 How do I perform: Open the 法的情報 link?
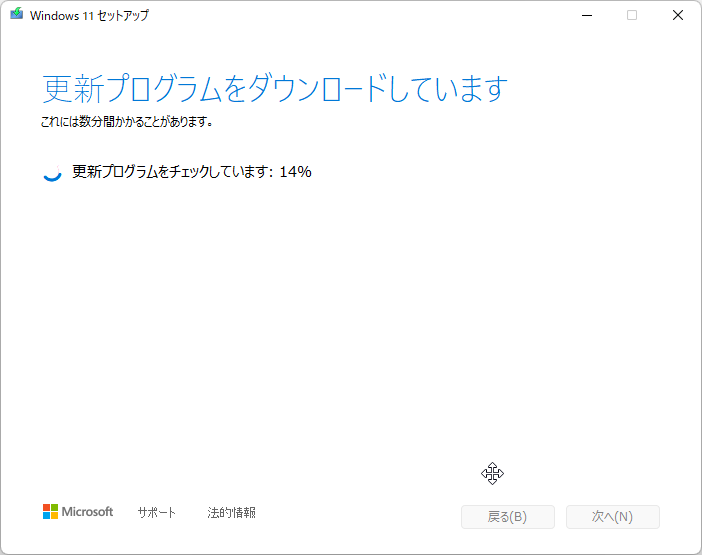click(231, 512)
